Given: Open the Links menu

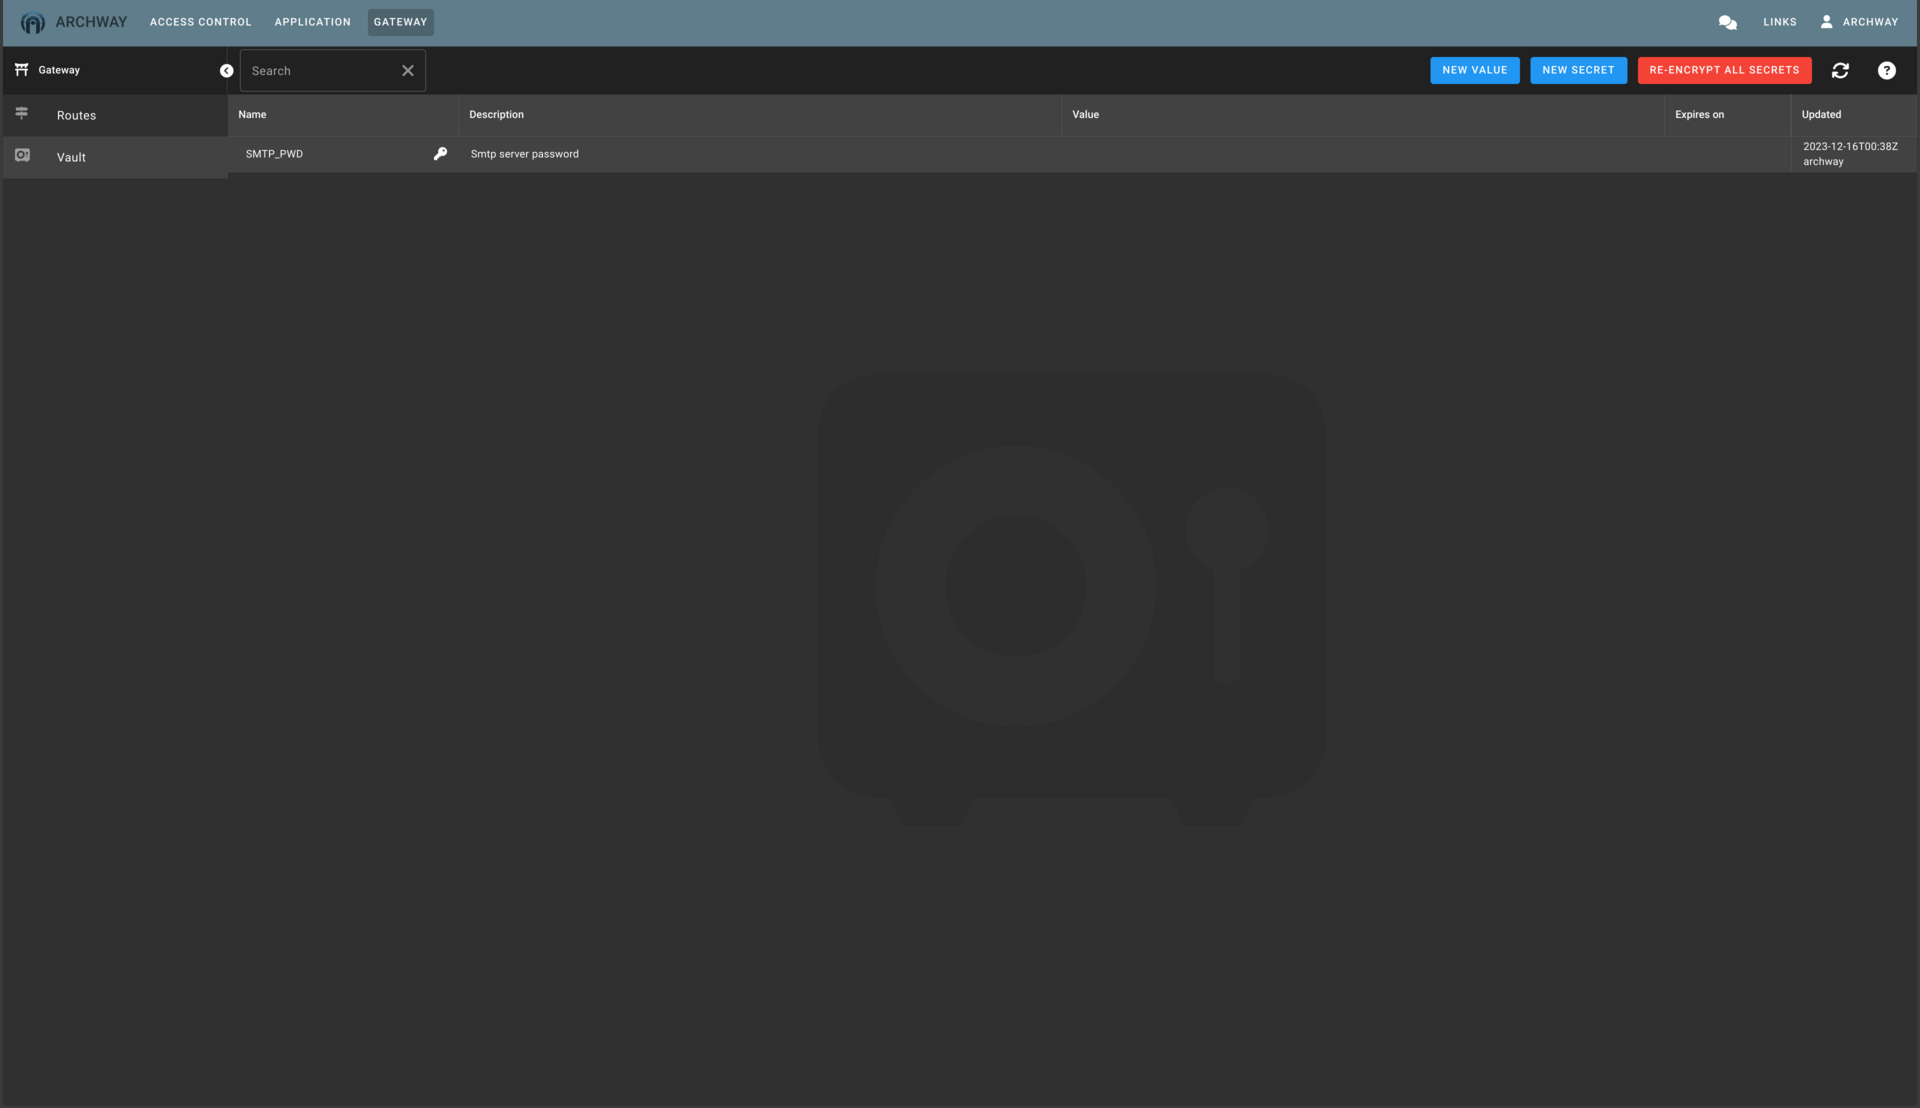Looking at the screenshot, I should [x=1779, y=22].
